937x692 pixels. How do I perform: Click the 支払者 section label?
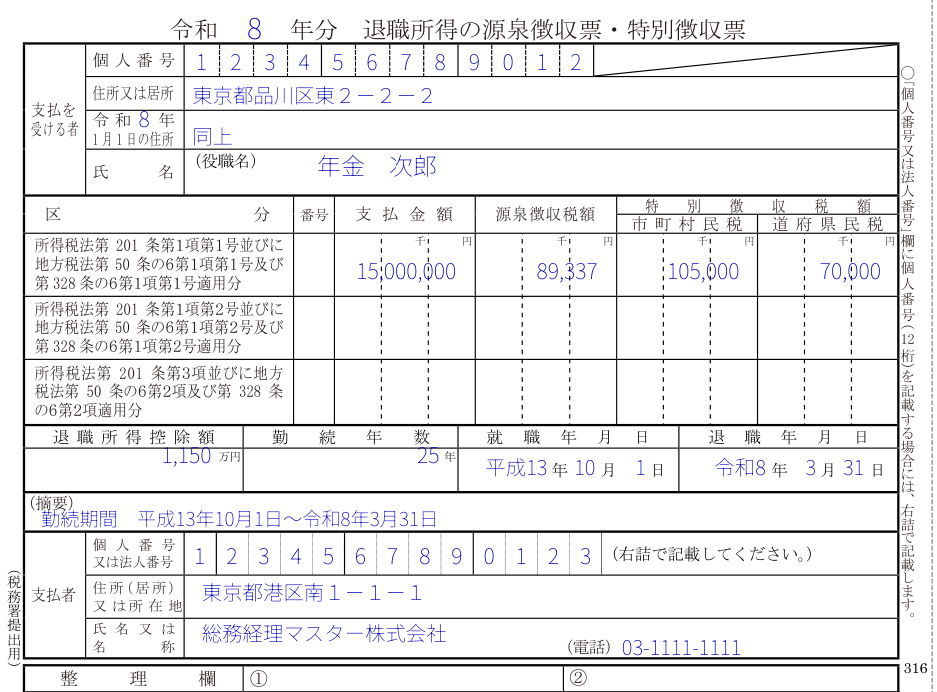click(x=53, y=595)
